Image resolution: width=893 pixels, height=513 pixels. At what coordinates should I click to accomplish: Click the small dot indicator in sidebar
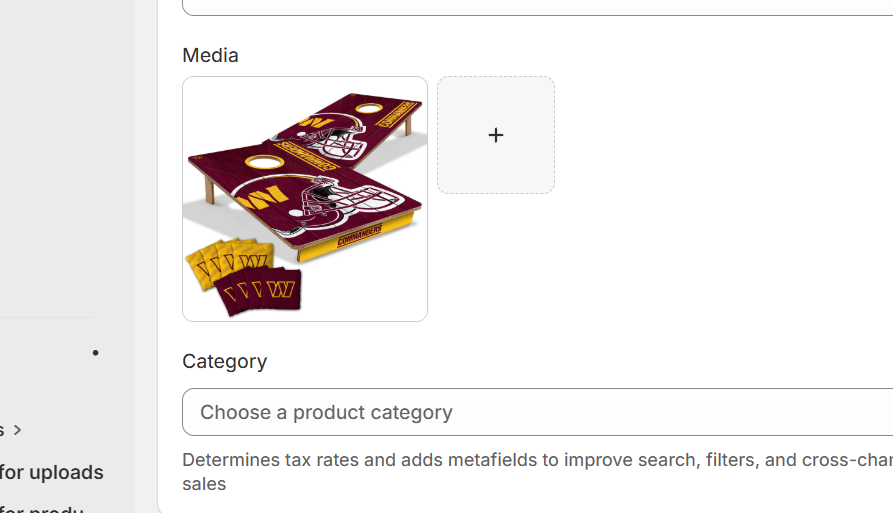coord(96,353)
